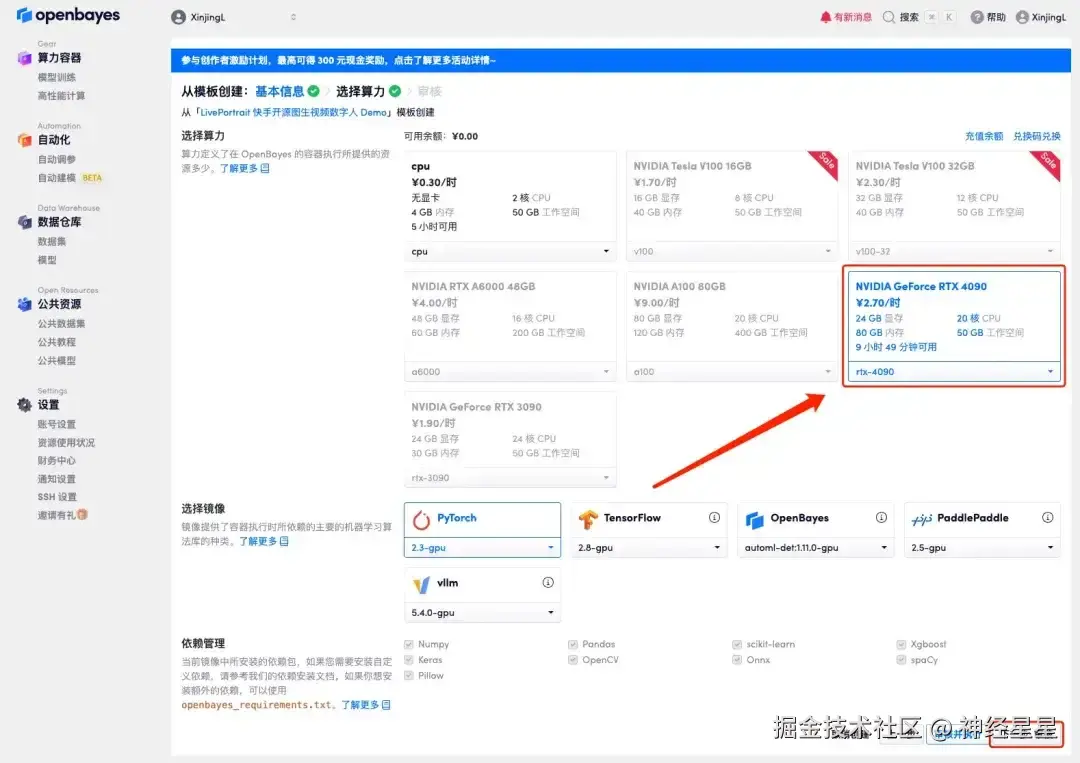Toggle the Onnx checkbox
The image size is (1080, 763).
click(x=737, y=660)
